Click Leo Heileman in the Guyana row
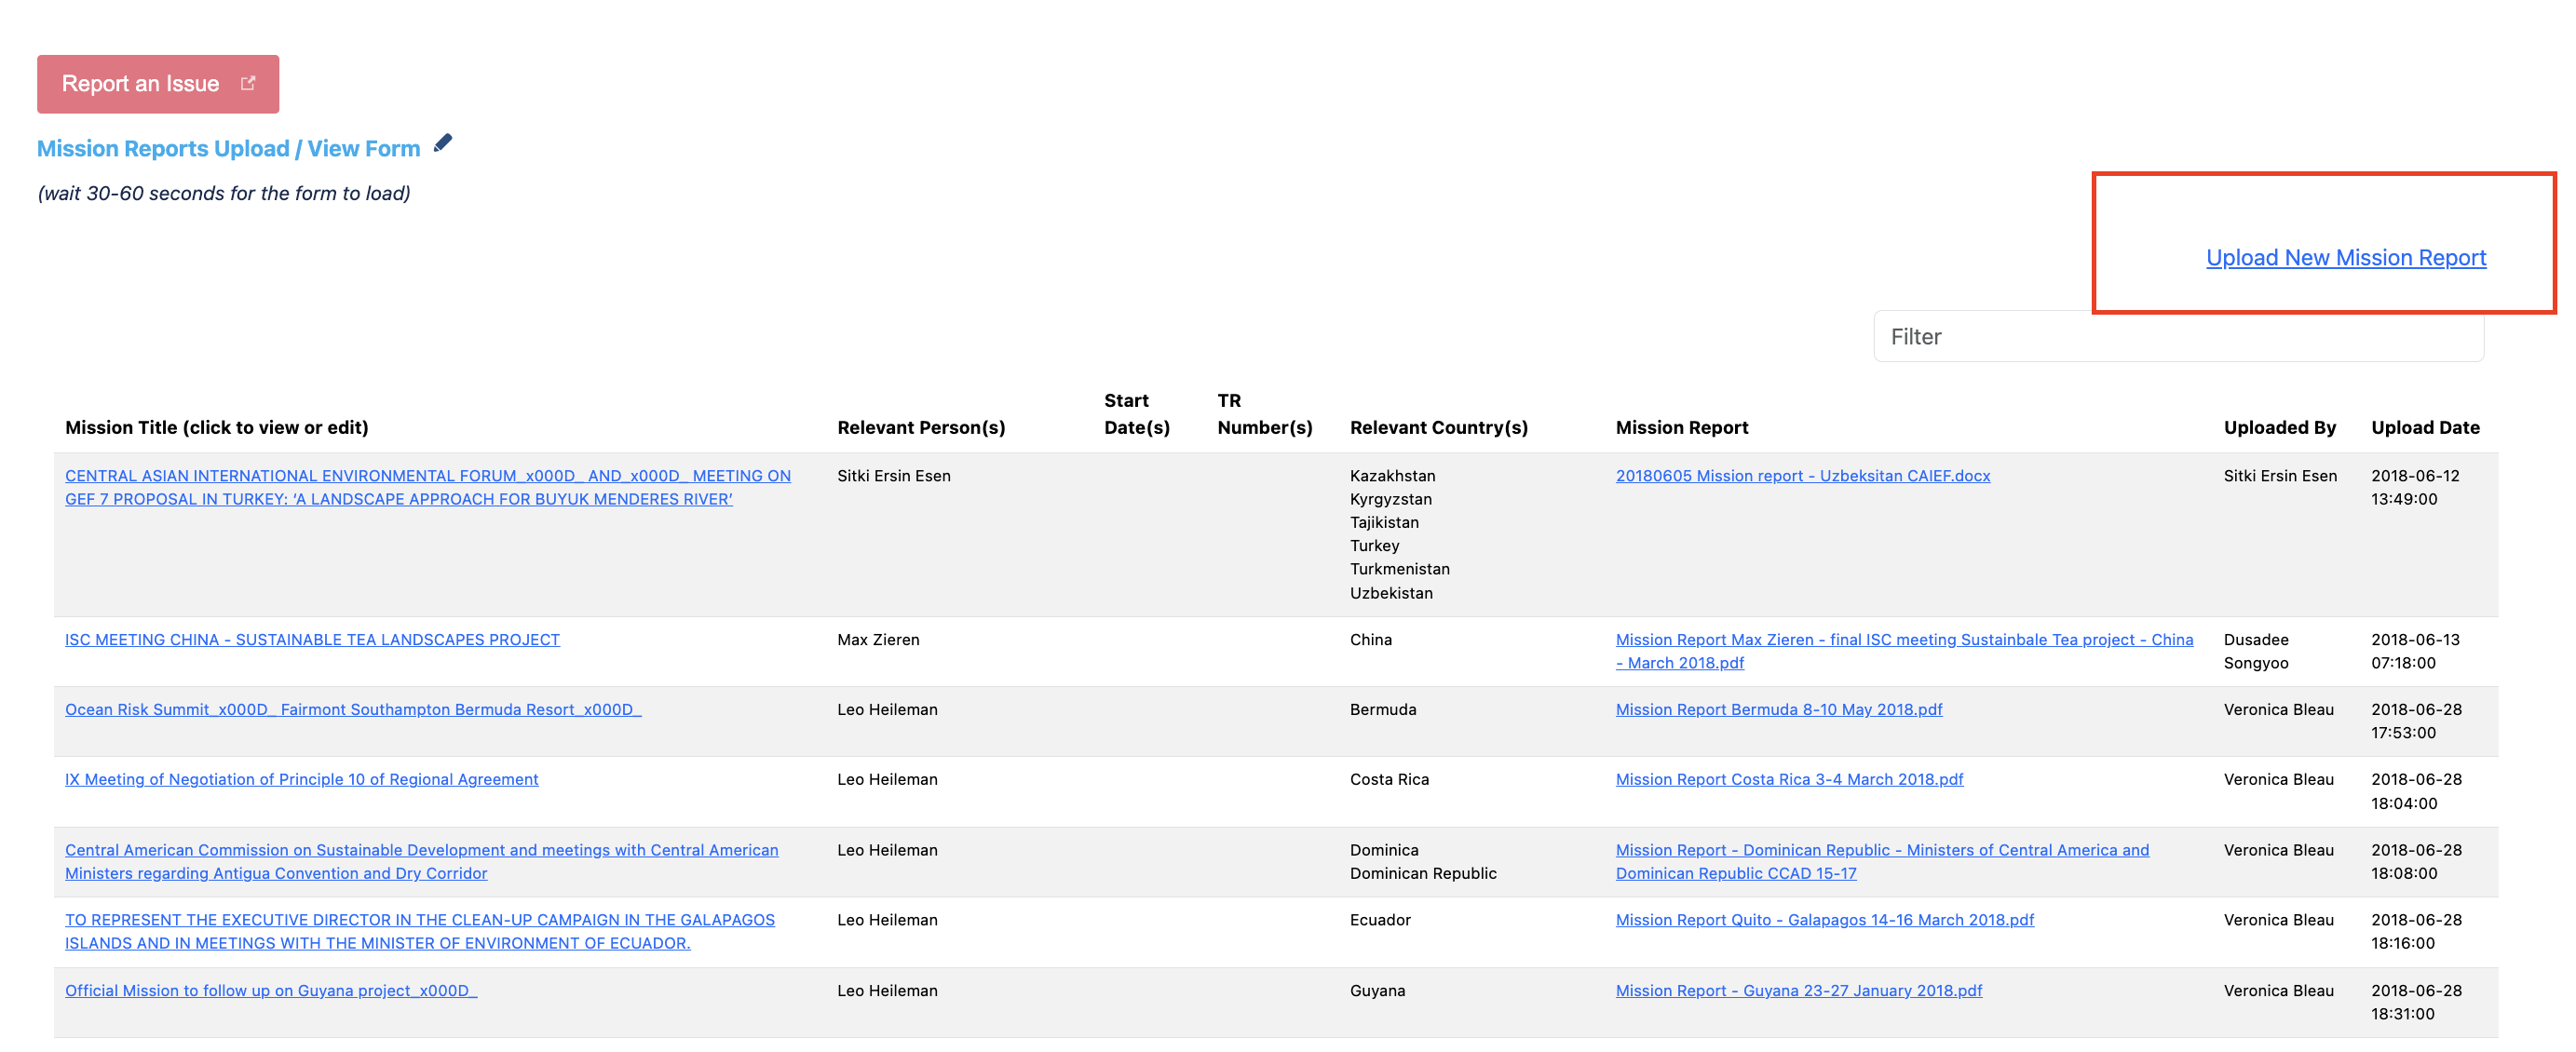 887,991
